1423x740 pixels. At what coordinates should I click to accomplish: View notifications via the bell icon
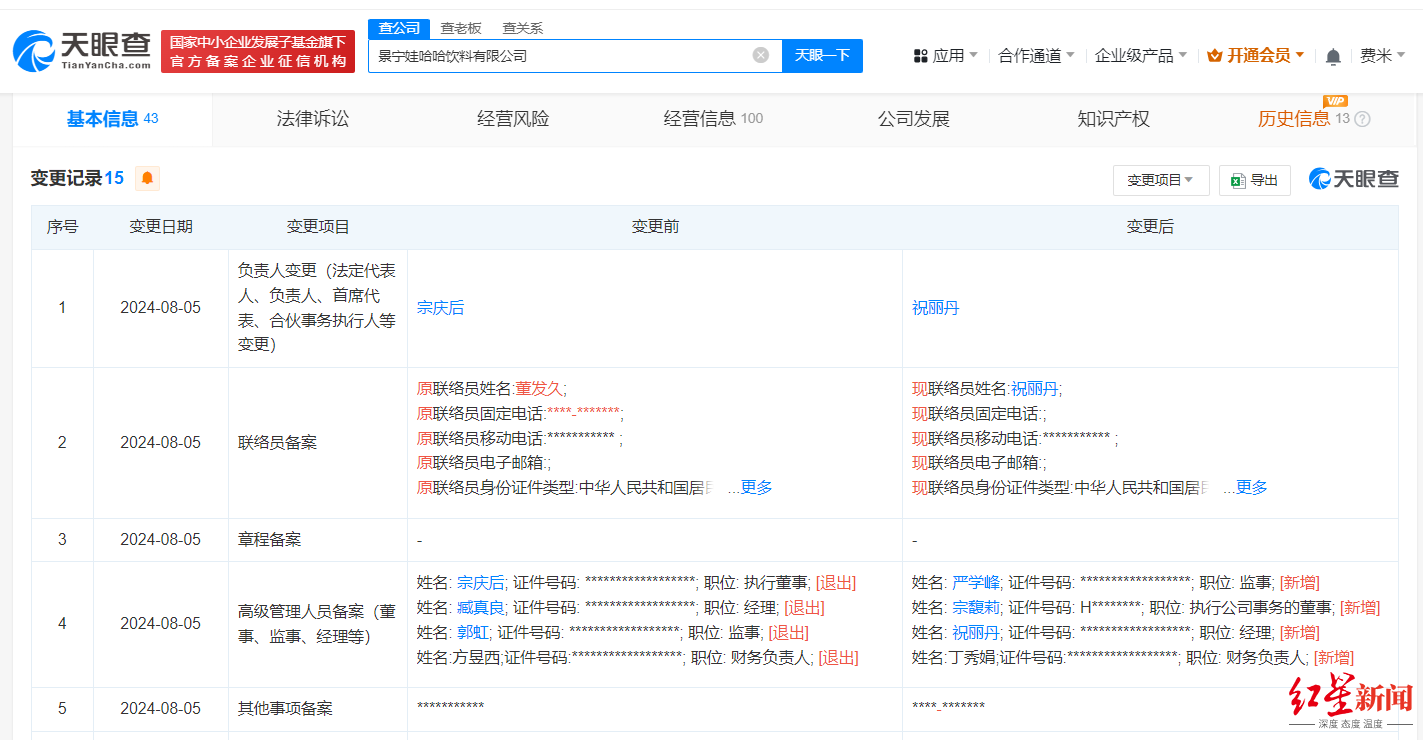[1333, 56]
